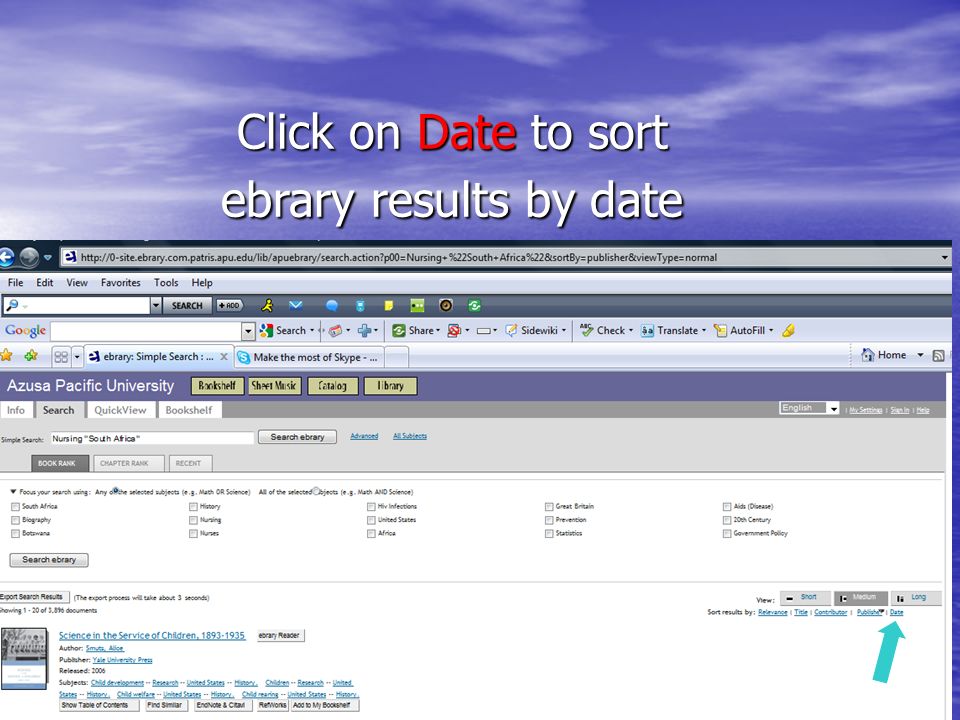Click the All Subjects link

(x=410, y=436)
